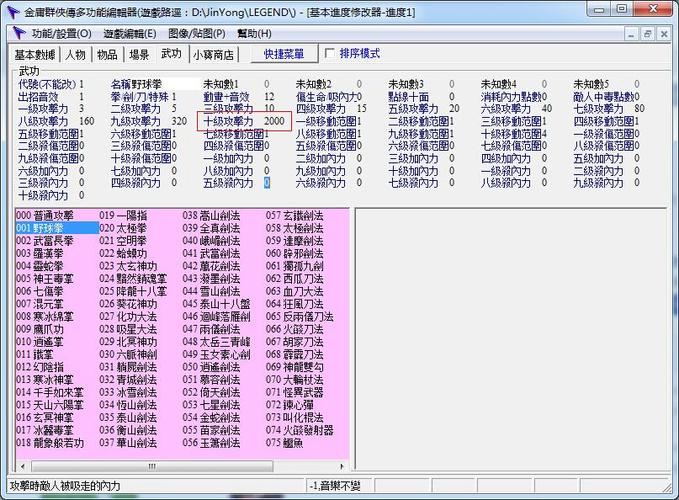Select 037 華山劍法 in the list

(x=128, y=443)
